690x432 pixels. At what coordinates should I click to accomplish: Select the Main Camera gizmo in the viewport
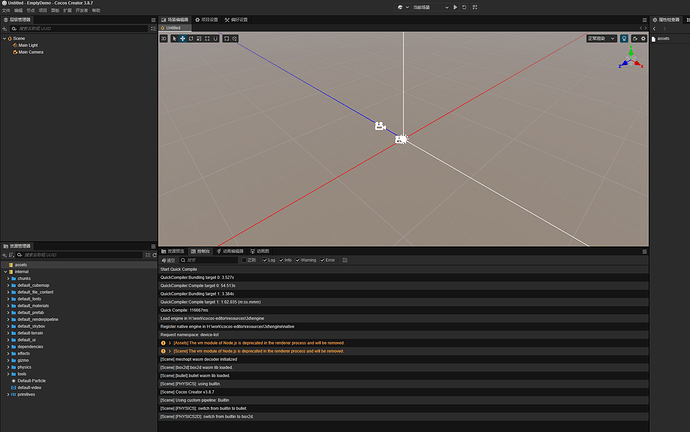tap(380, 126)
